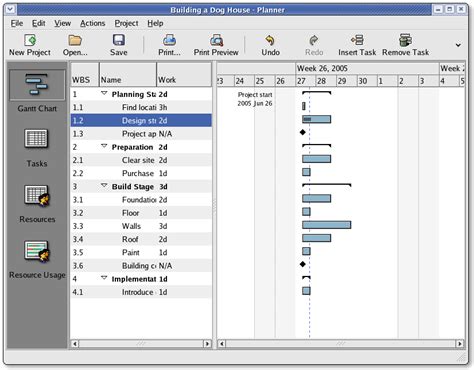Click the Design task Gantt bar
Viewport: 474px width, 370px height.
[x=317, y=119]
